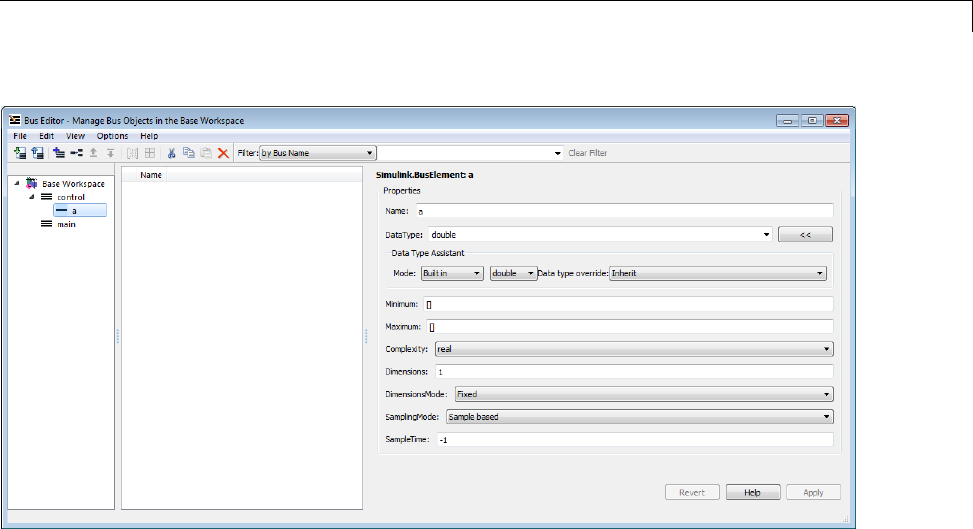Click the Move Element Up arrow icon
The height and width of the screenshot is (529, 973).
coord(94,153)
